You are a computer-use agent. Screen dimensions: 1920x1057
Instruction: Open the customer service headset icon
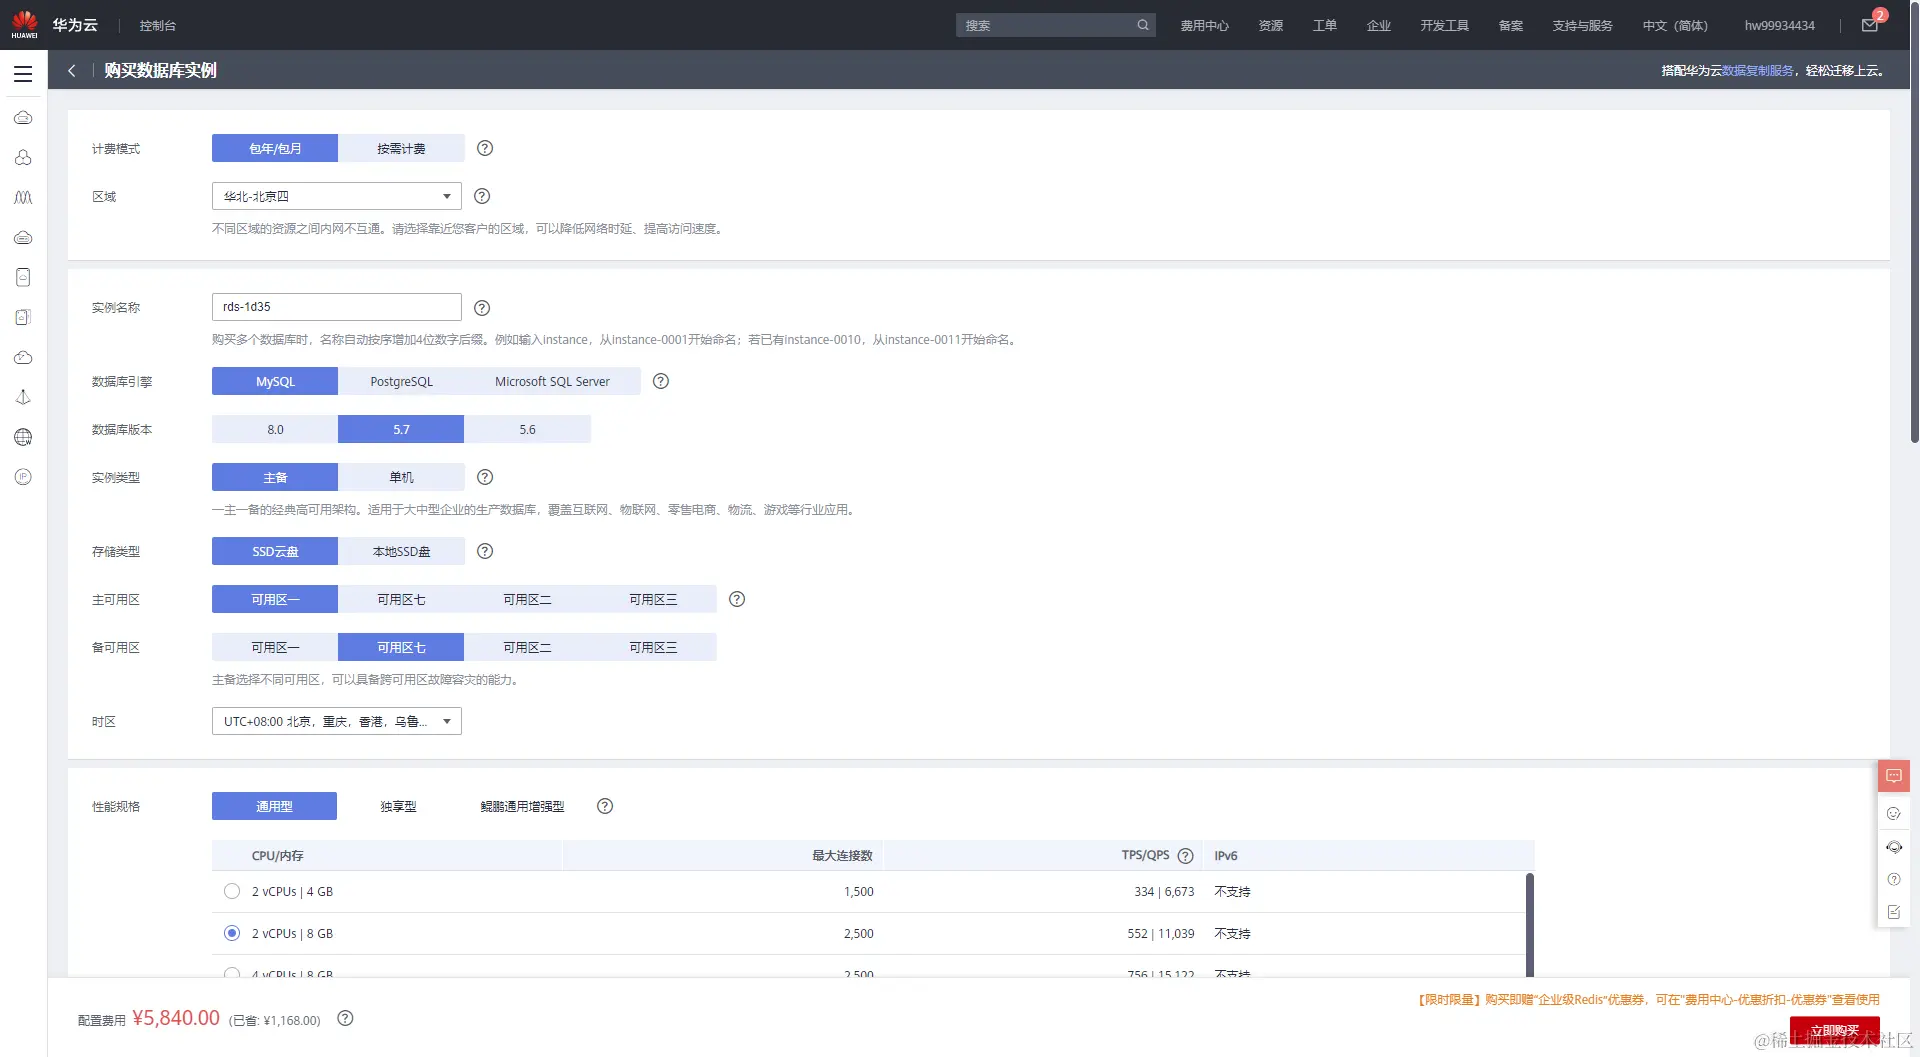click(1894, 847)
